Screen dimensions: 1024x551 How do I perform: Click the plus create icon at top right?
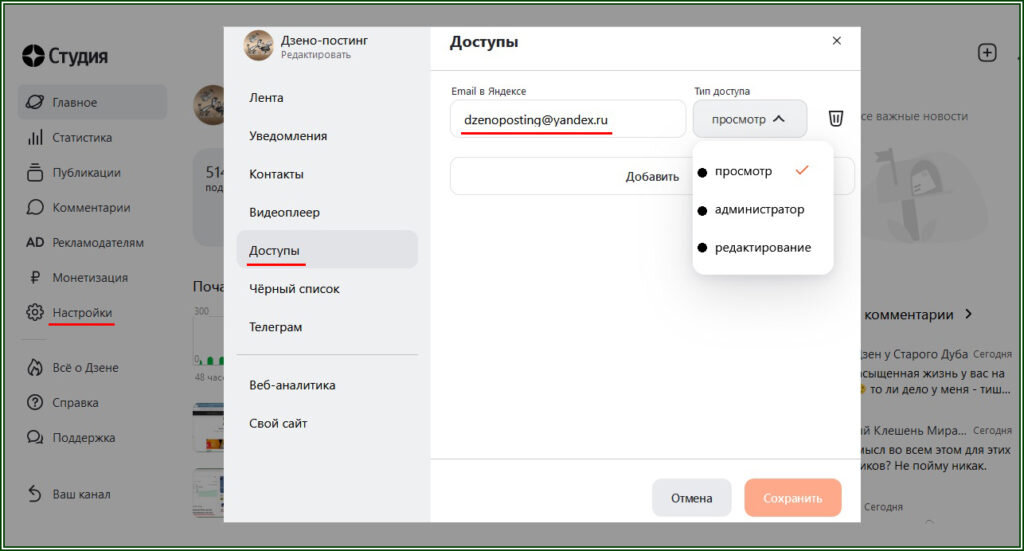pos(987,53)
